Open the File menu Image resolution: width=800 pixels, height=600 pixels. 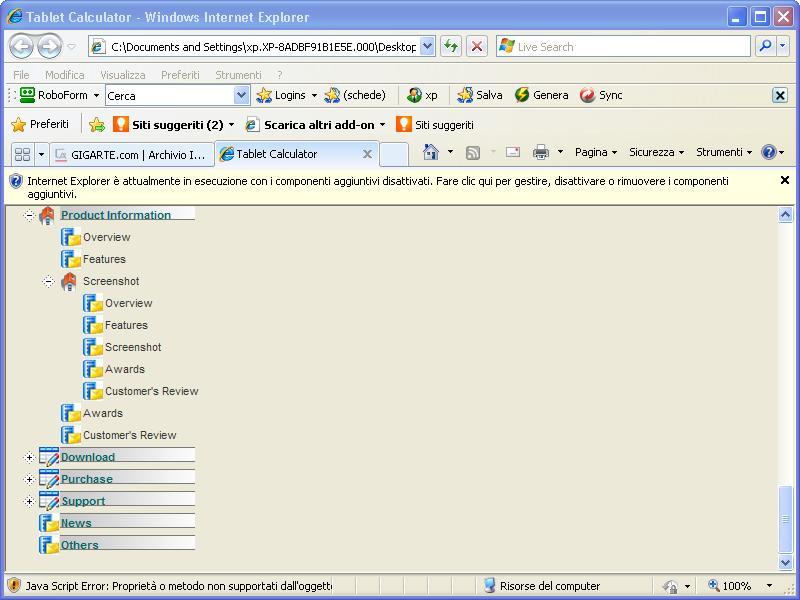click(x=21, y=75)
